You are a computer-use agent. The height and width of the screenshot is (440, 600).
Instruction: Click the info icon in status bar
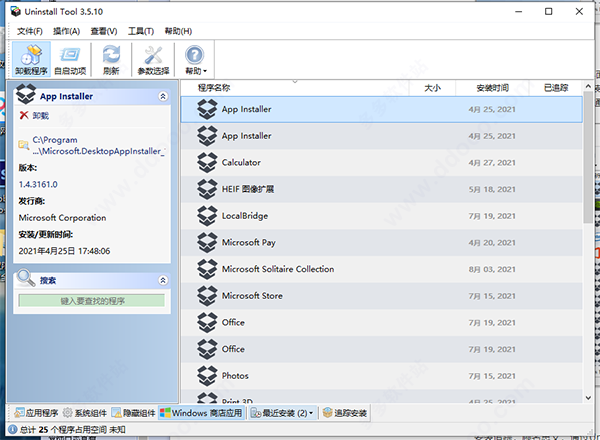pyautogui.click(x=13, y=430)
